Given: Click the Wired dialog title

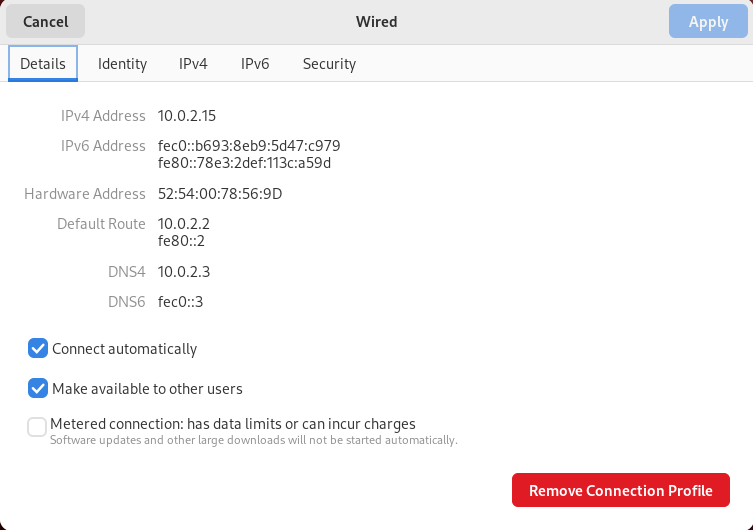Looking at the screenshot, I should pyautogui.click(x=376, y=21).
